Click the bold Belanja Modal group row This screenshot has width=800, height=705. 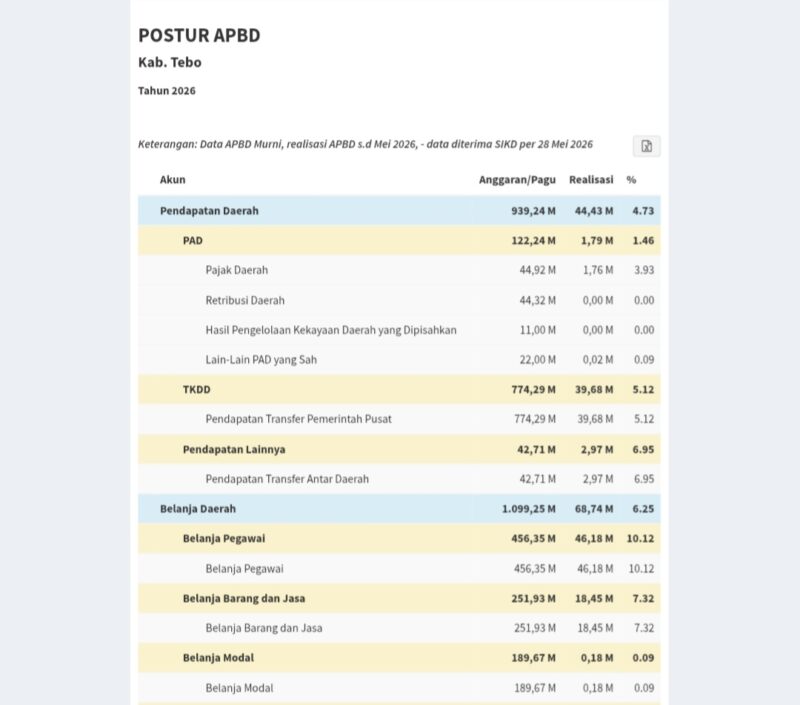(399, 658)
